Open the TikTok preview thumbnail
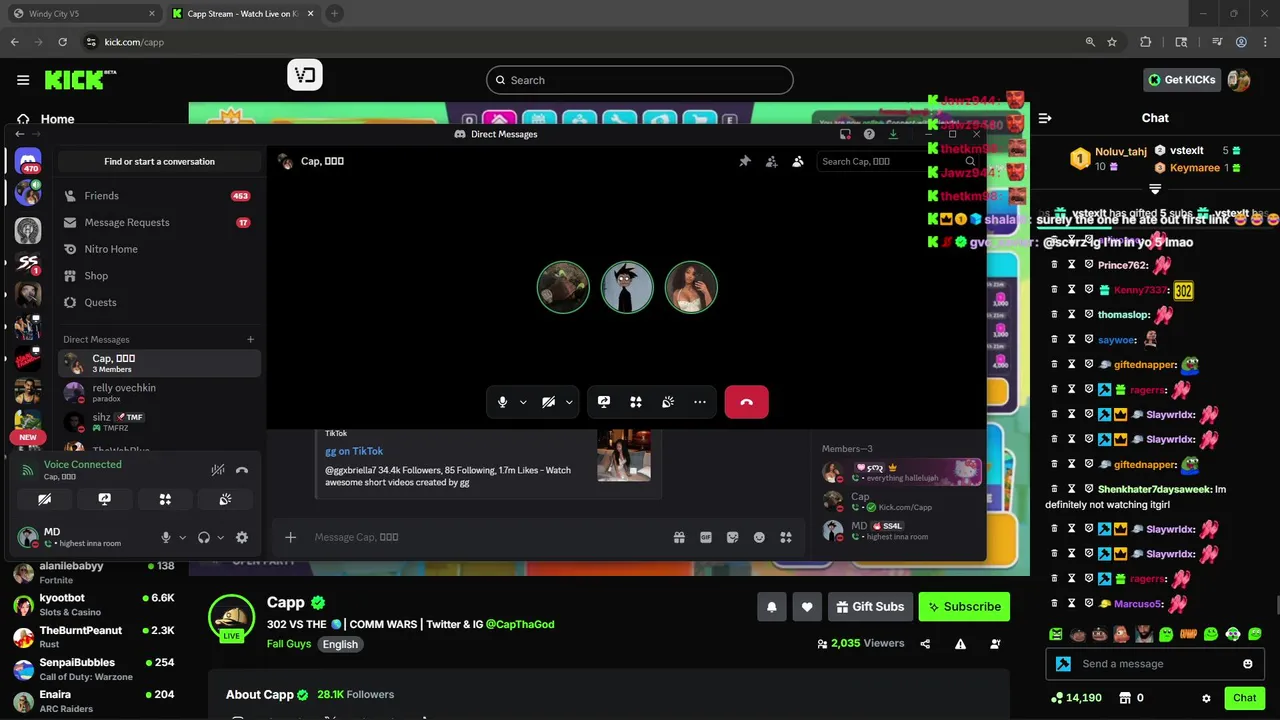This screenshot has height=720, width=1280. pyautogui.click(x=624, y=455)
